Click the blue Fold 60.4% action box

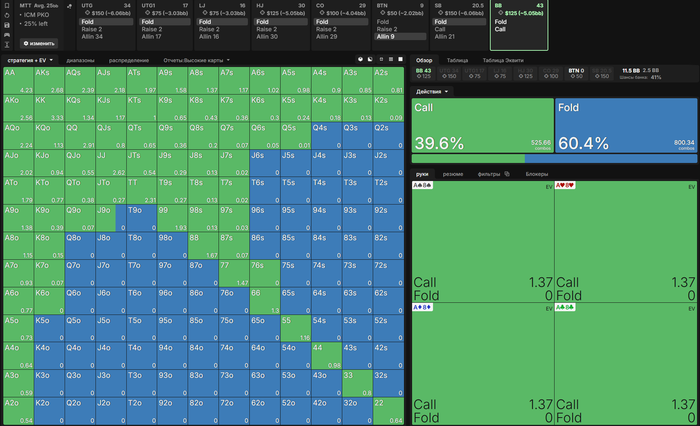(x=626, y=125)
